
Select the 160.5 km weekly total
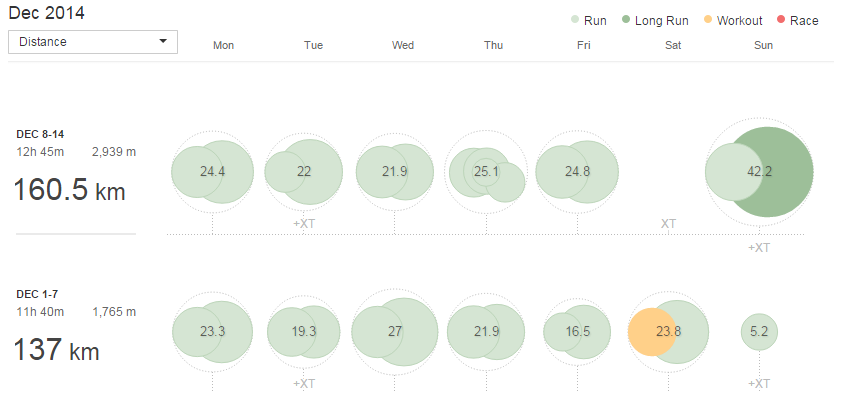pyautogui.click(x=69, y=191)
